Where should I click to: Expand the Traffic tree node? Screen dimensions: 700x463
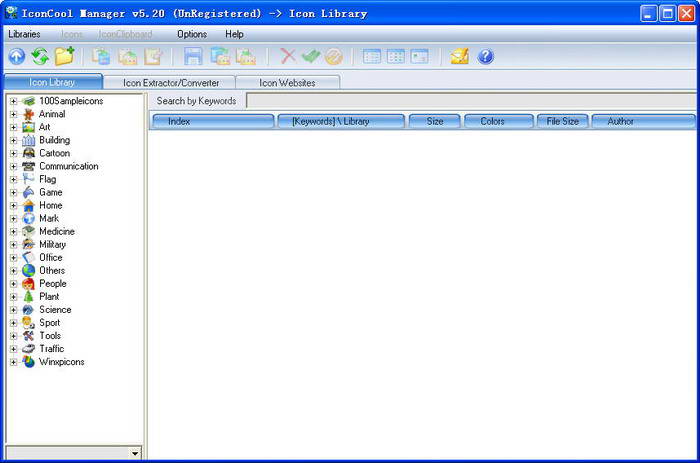click(x=13, y=349)
